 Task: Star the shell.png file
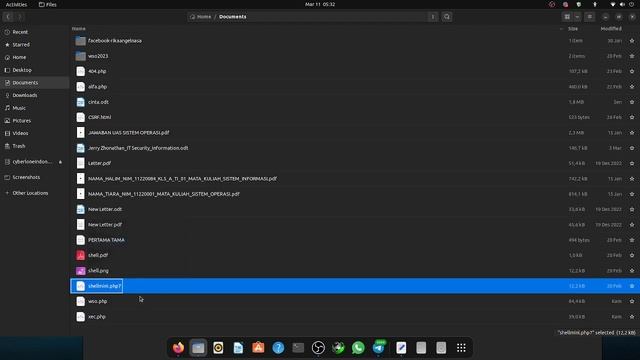pos(632,271)
